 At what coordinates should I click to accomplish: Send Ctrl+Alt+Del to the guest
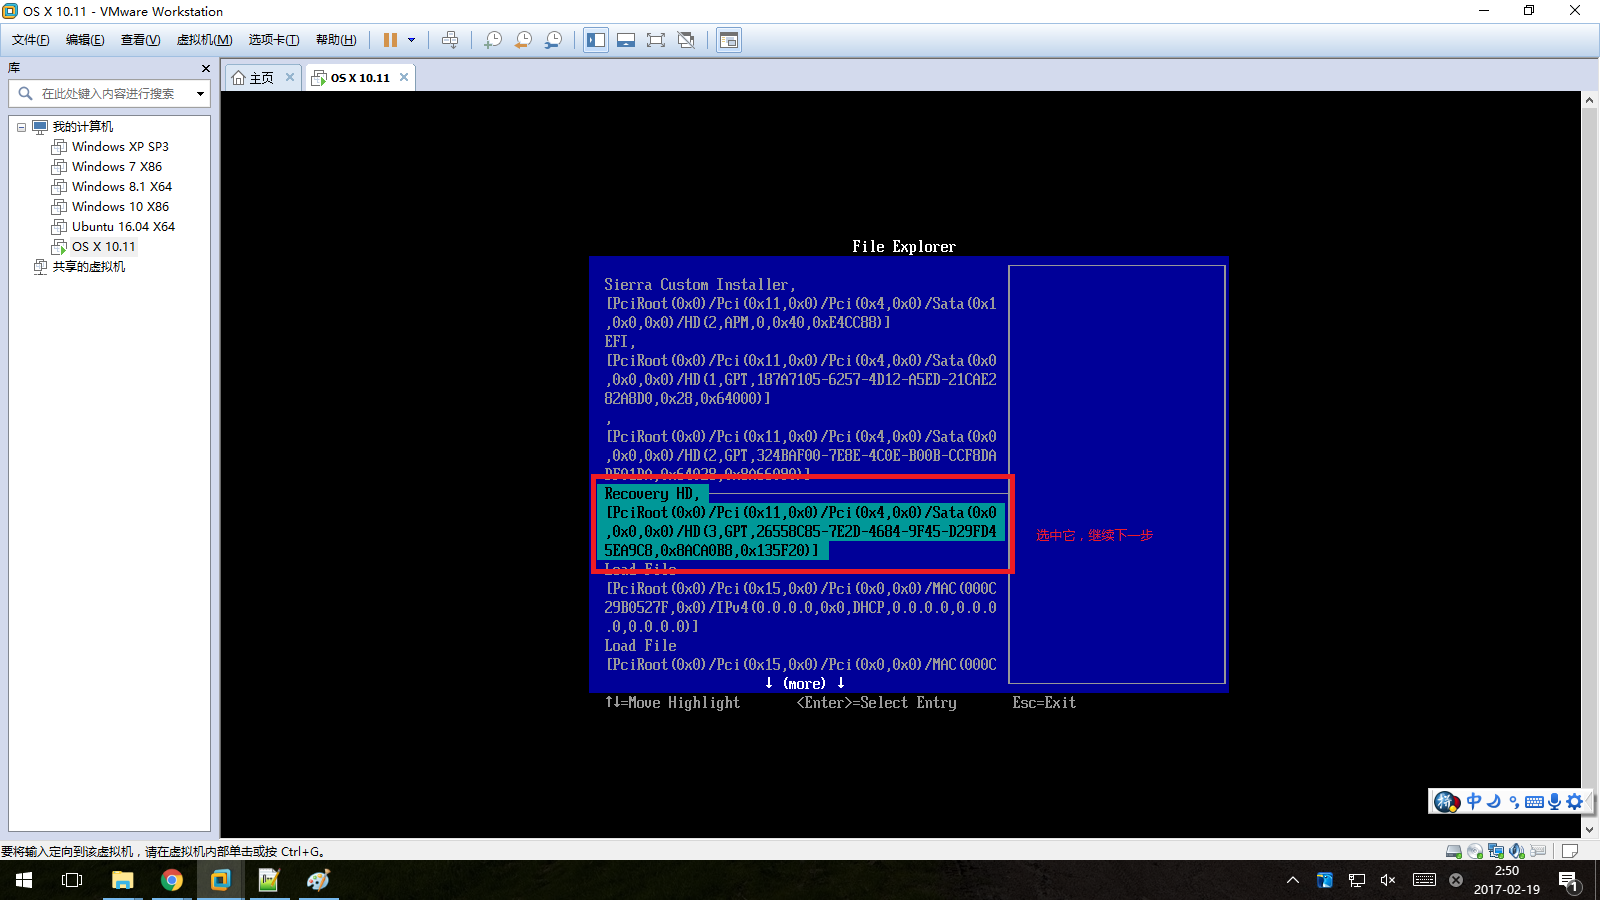tap(451, 40)
